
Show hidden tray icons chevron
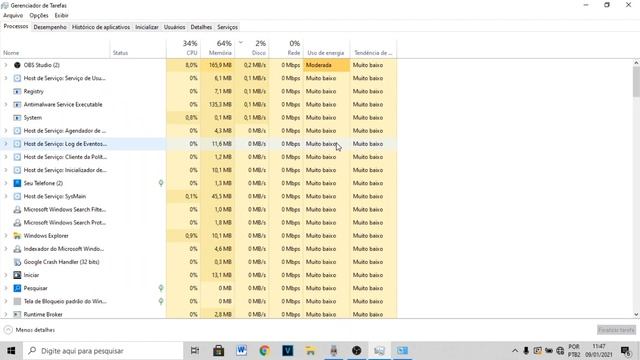click(515, 351)
